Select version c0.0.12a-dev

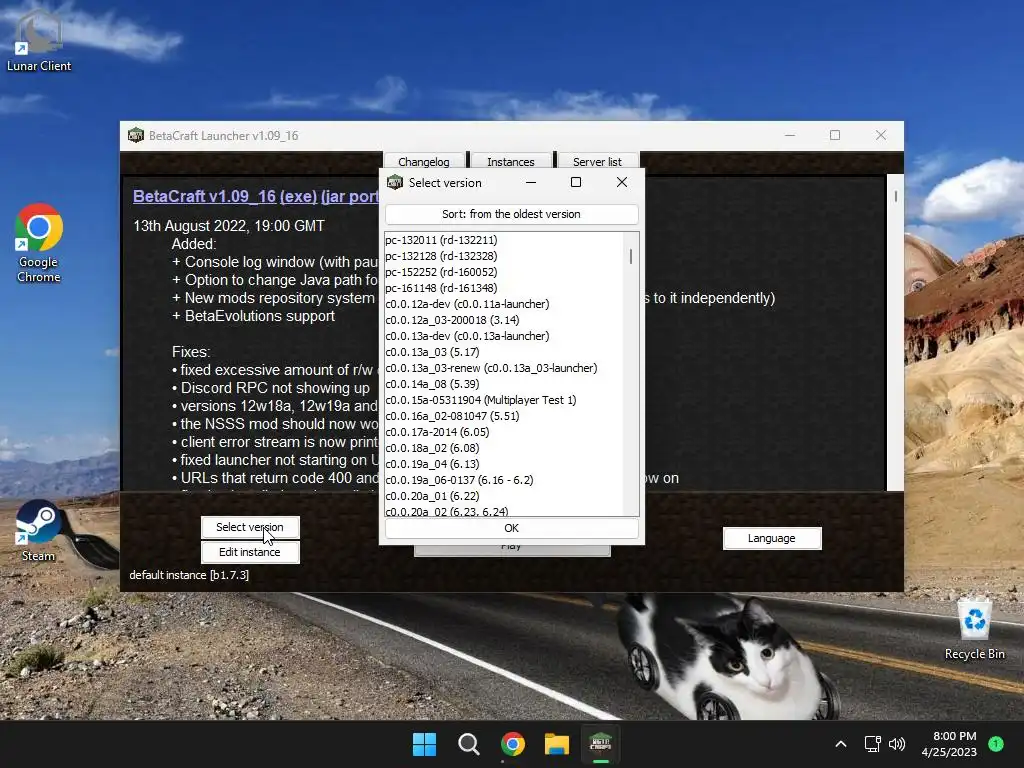(x=504, y=304)
